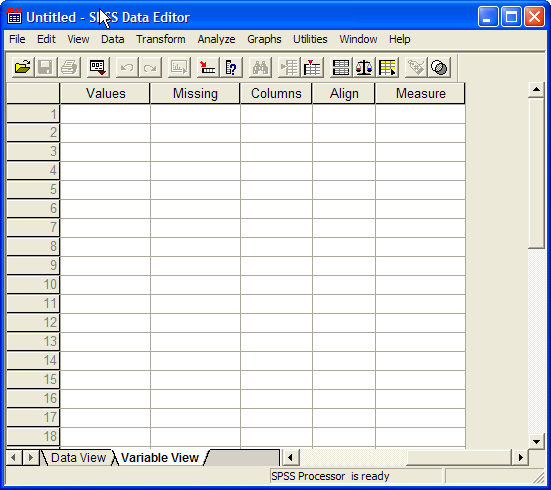The width and height of the screenshot is (551, 490).
Task: Click the horizontal scrollbar left arrow
Action: [x=290, y=458]
